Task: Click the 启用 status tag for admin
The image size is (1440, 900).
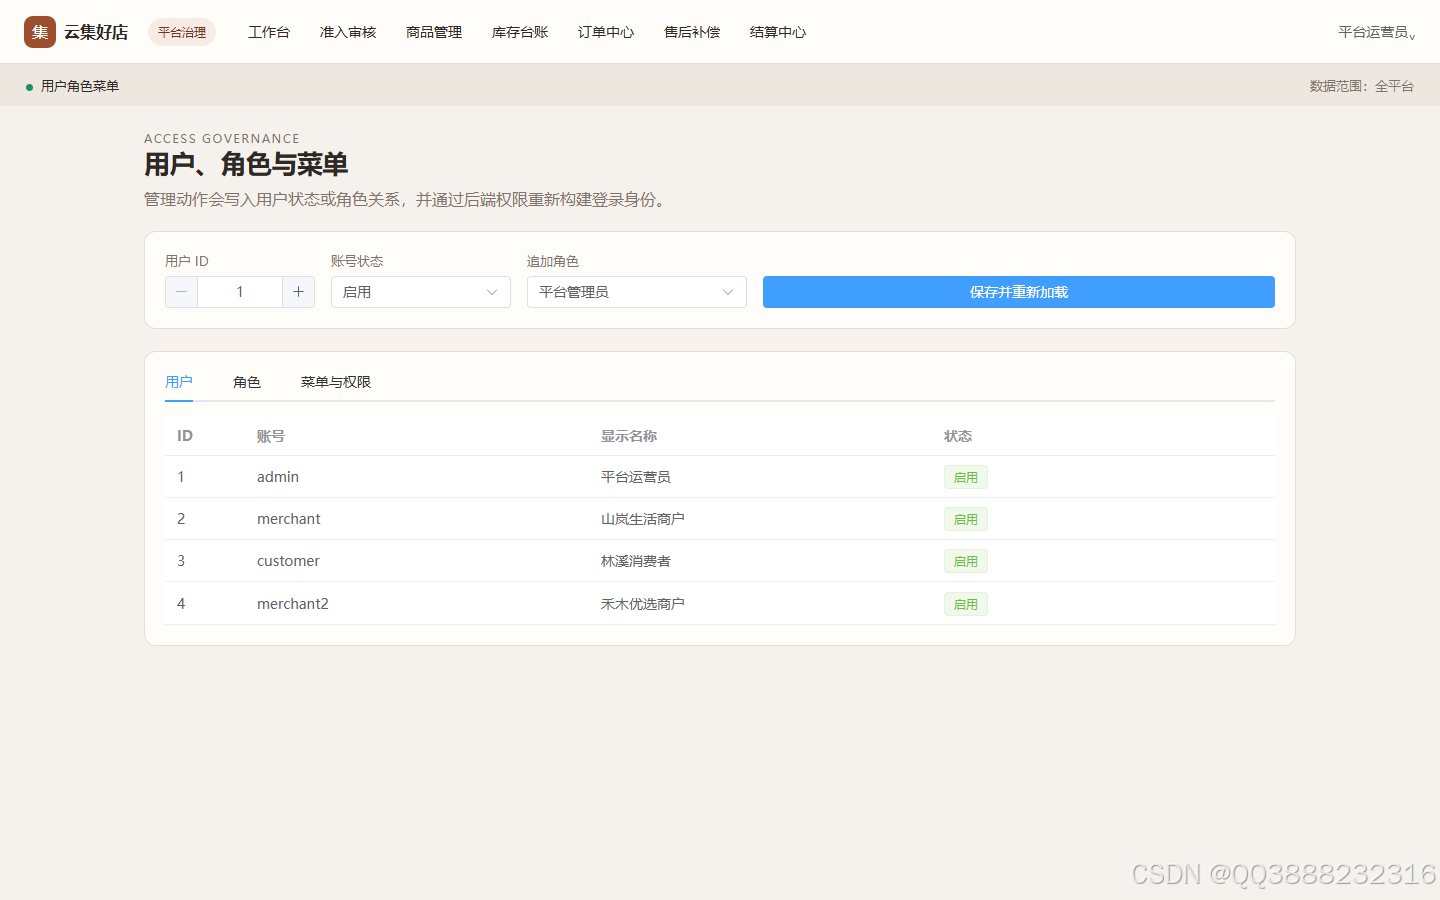Action: tap(966, 477)
